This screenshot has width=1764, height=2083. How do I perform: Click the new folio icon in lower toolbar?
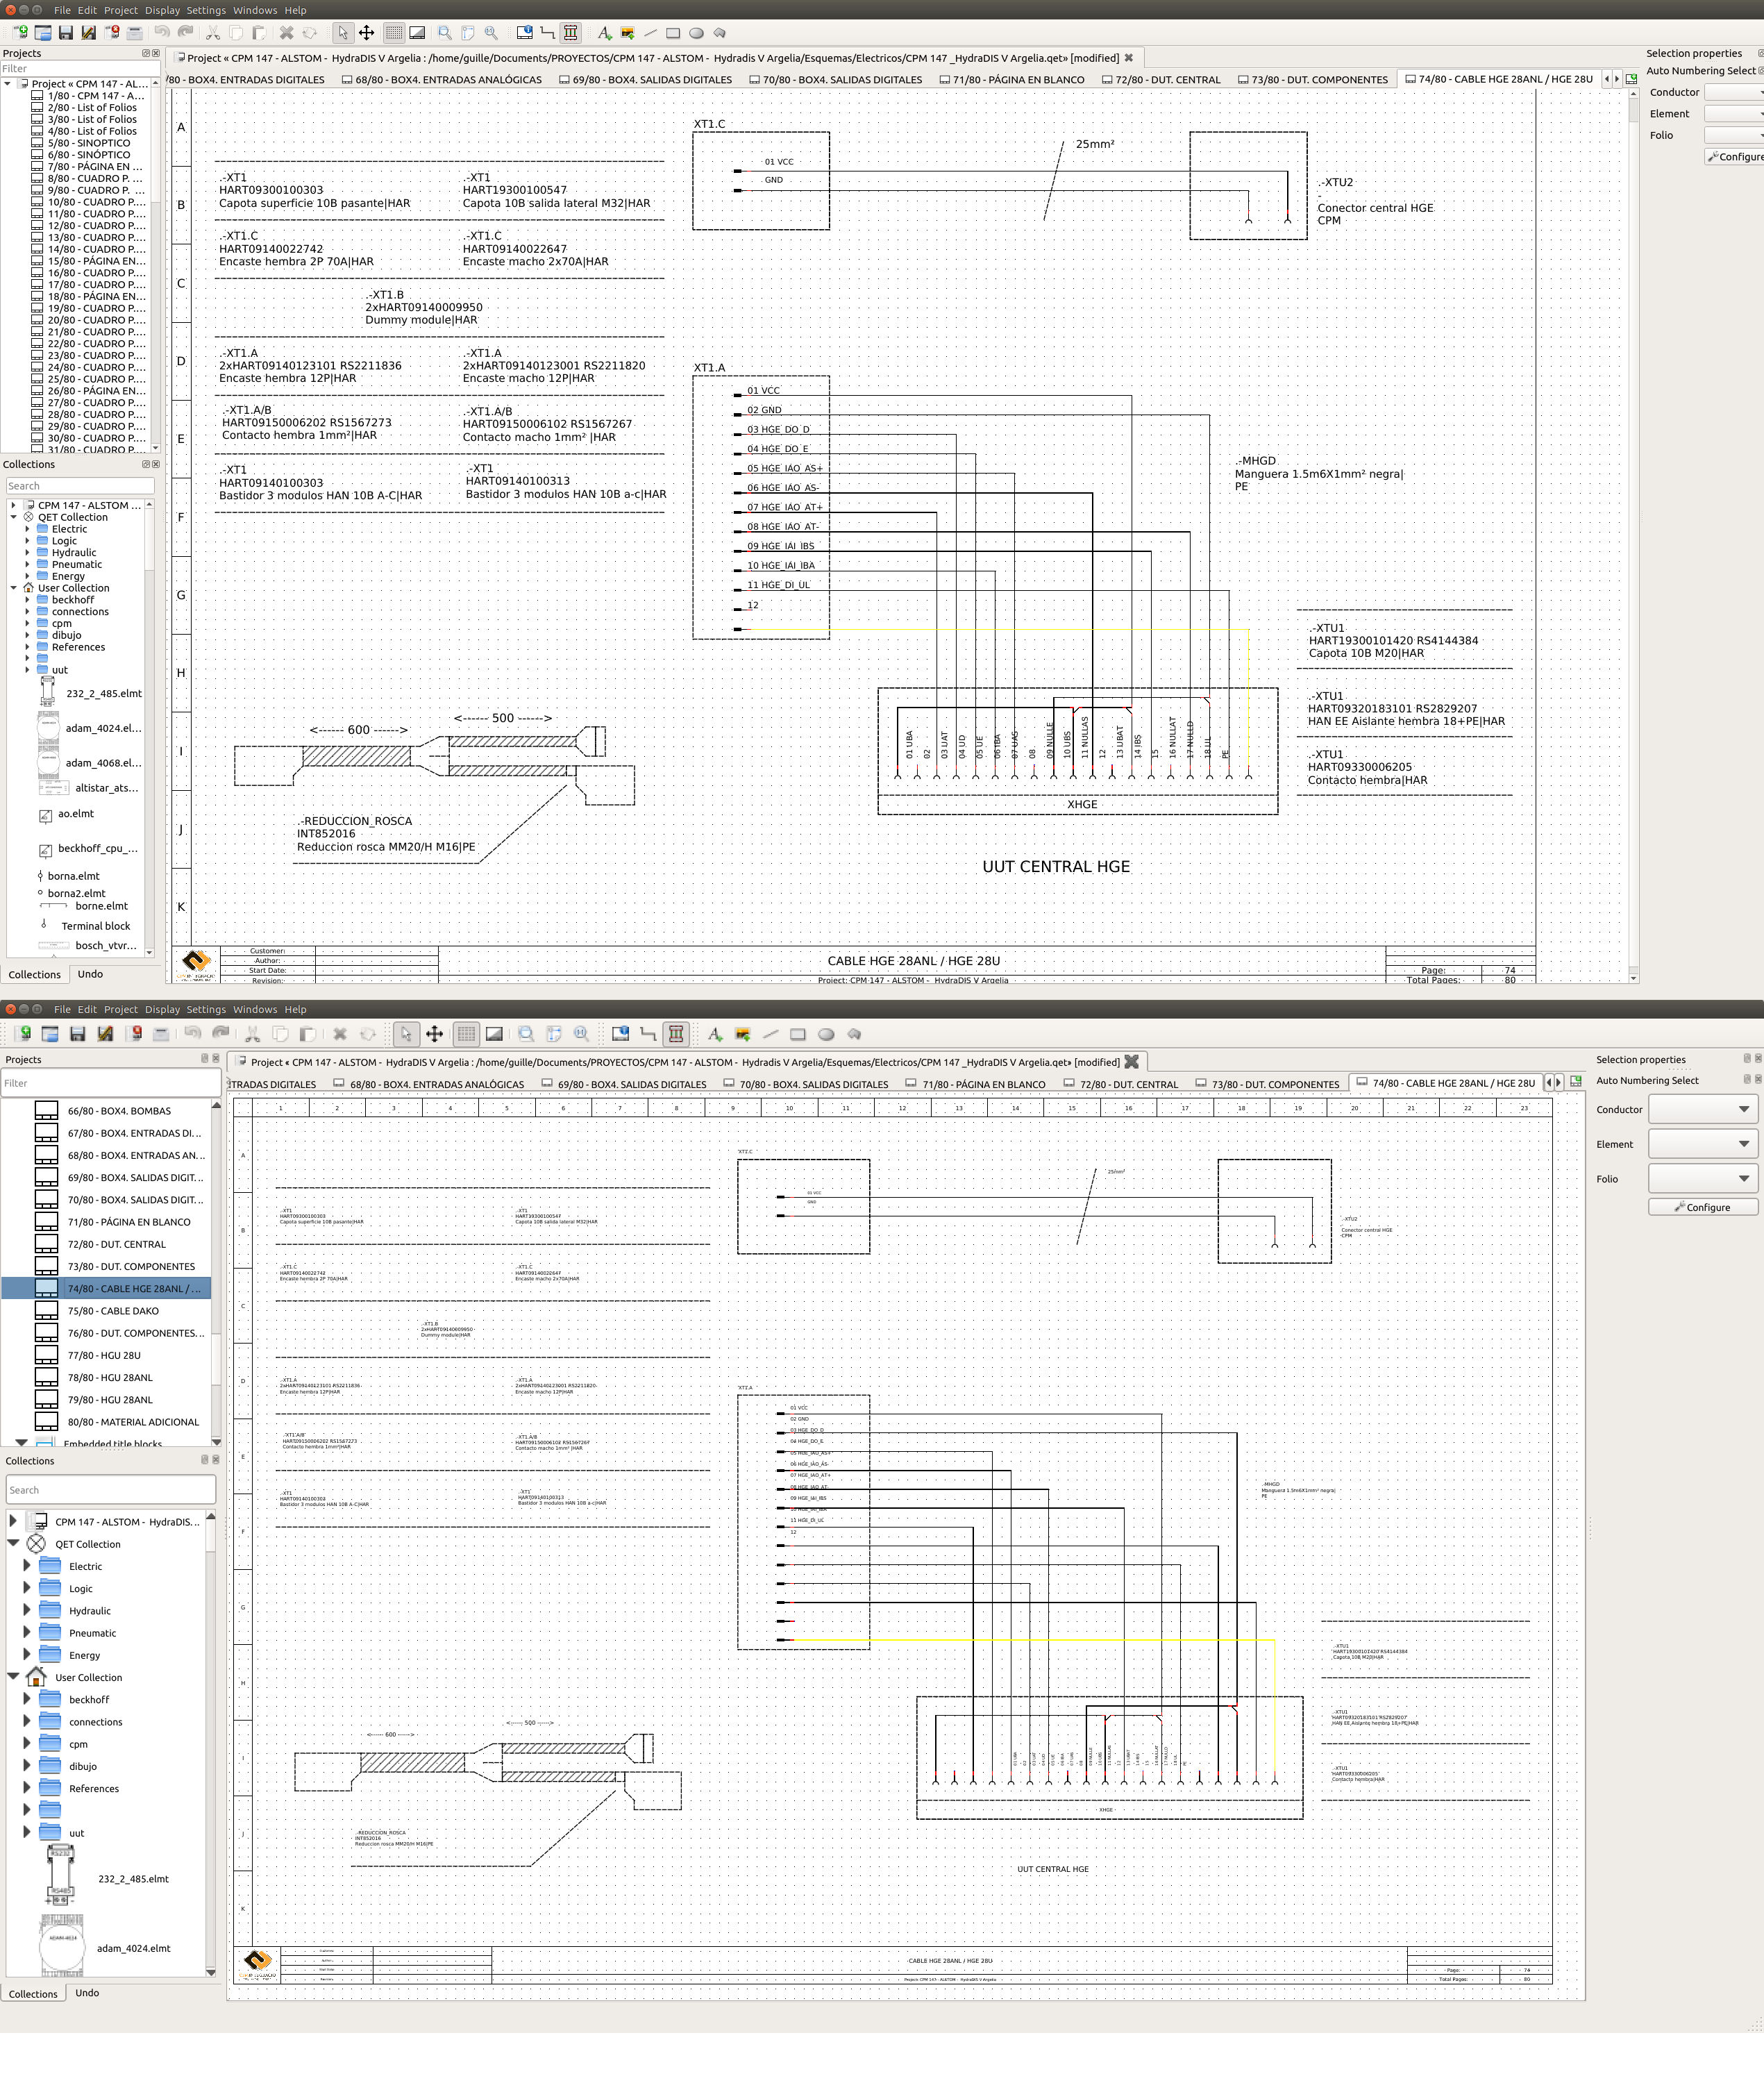coord(23,1034)
